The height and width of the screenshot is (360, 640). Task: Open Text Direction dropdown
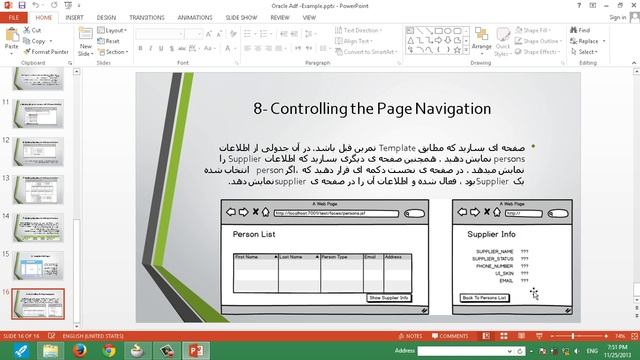[358, 30]
